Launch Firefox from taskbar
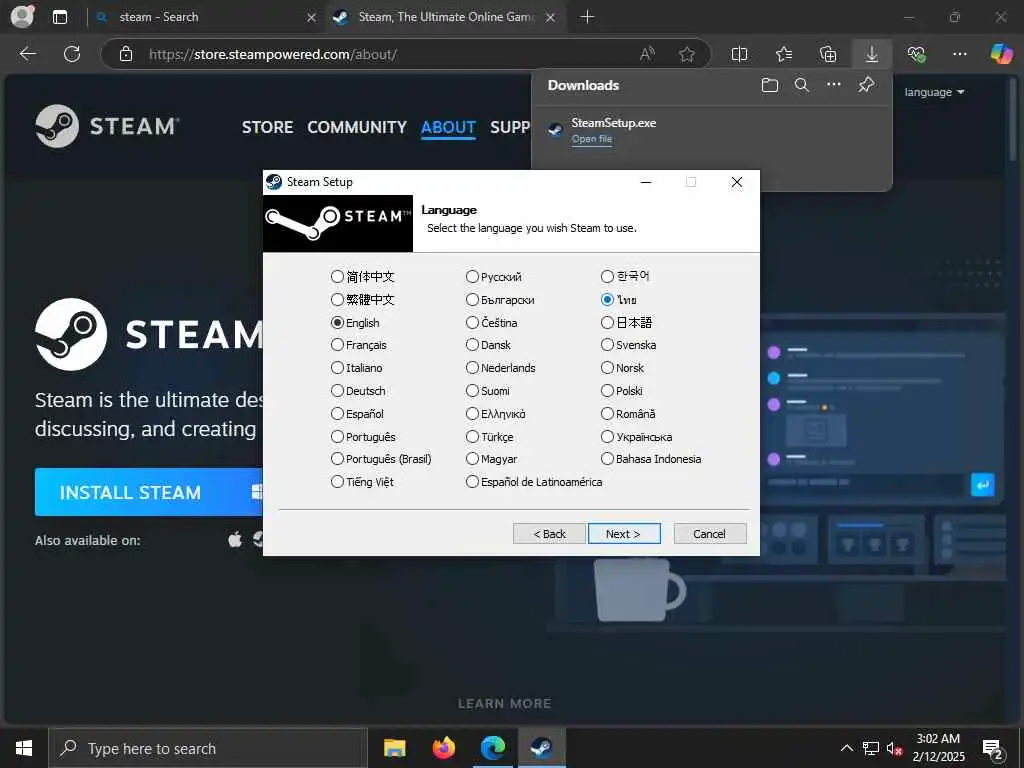This screenshot has height=768, width=1024. point(443,748)
